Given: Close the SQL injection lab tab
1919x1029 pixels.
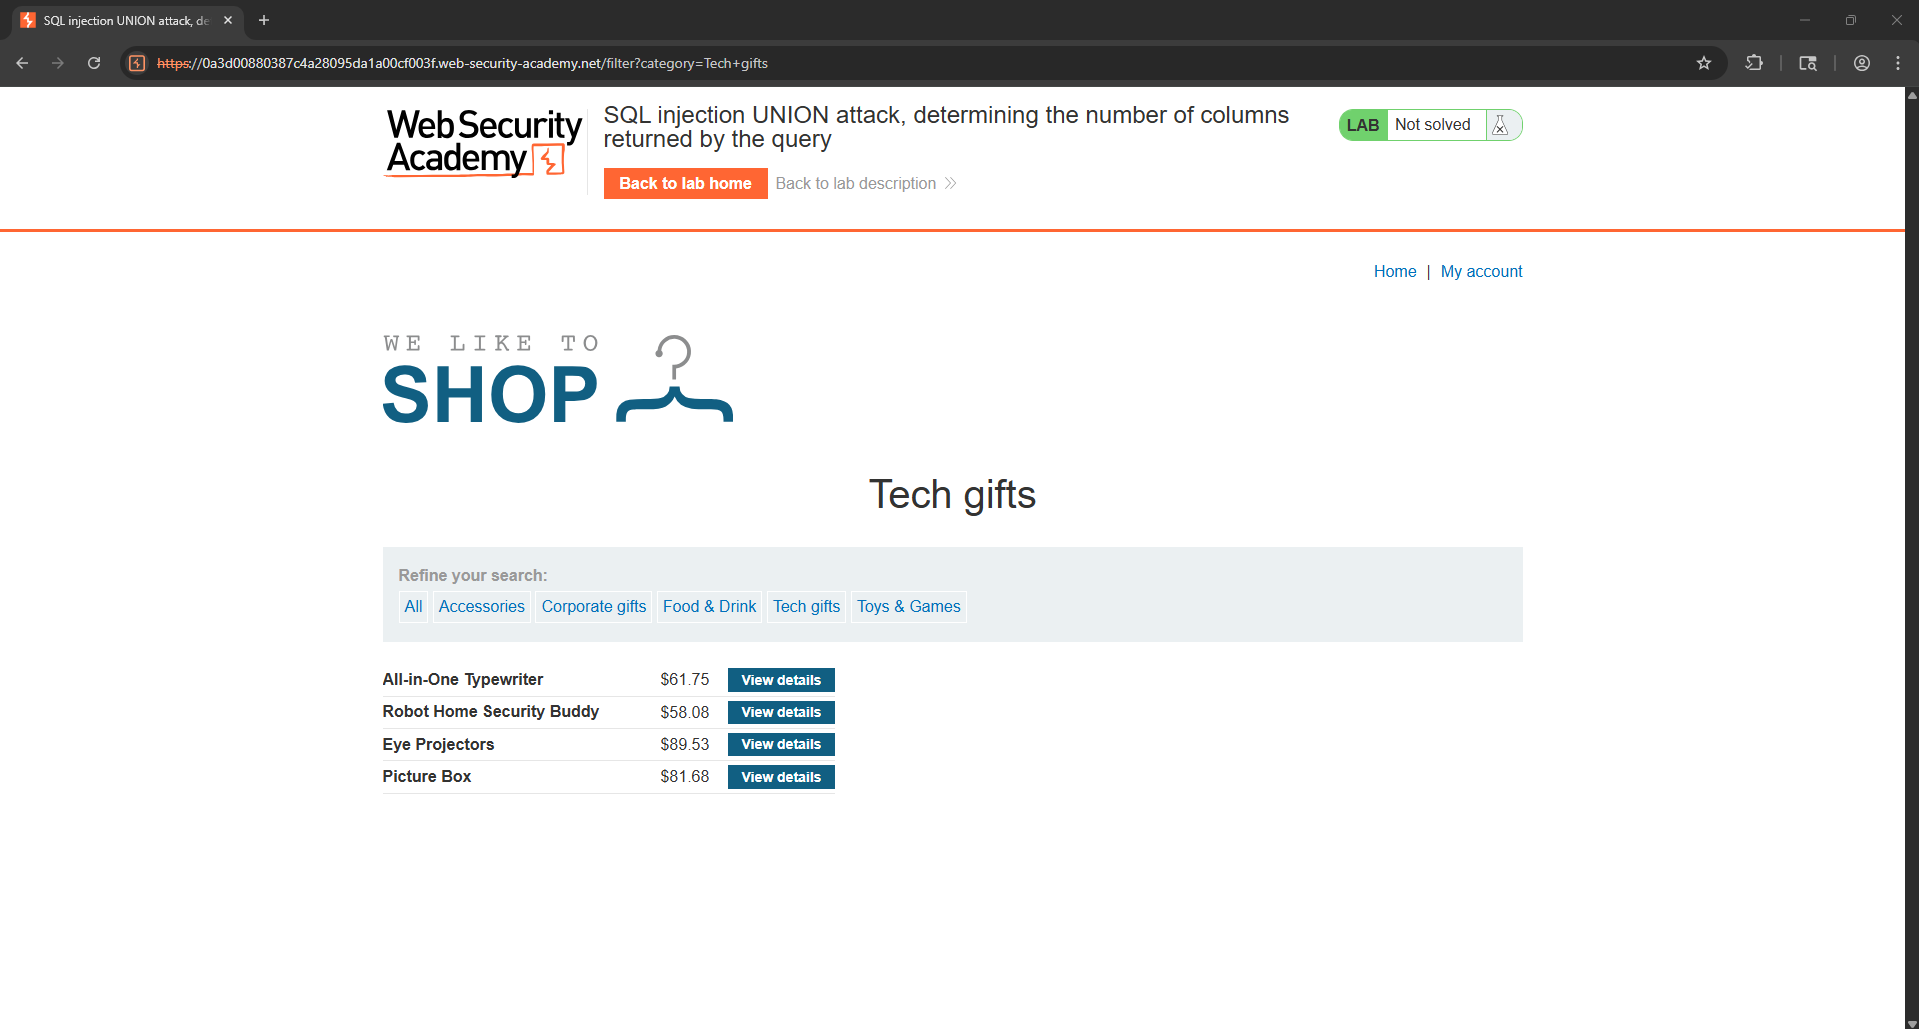Looking at the screenshot, I should 228,20.
